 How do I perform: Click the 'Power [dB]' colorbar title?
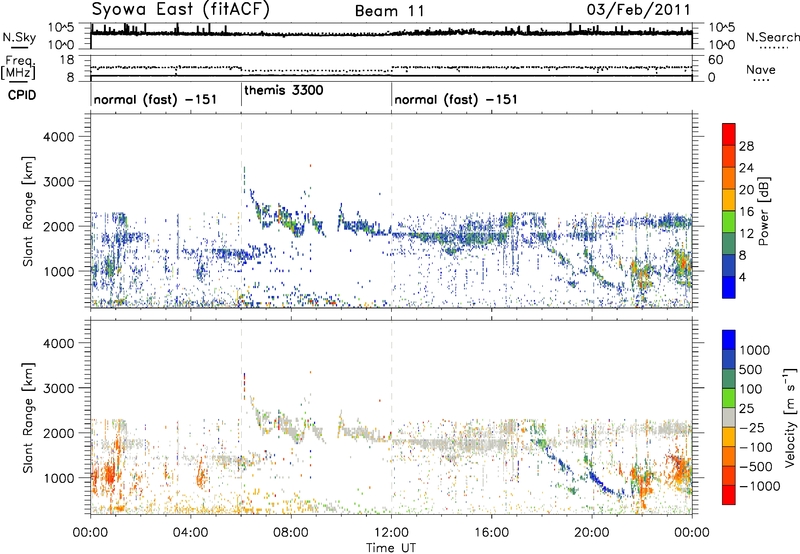(763, 211)
